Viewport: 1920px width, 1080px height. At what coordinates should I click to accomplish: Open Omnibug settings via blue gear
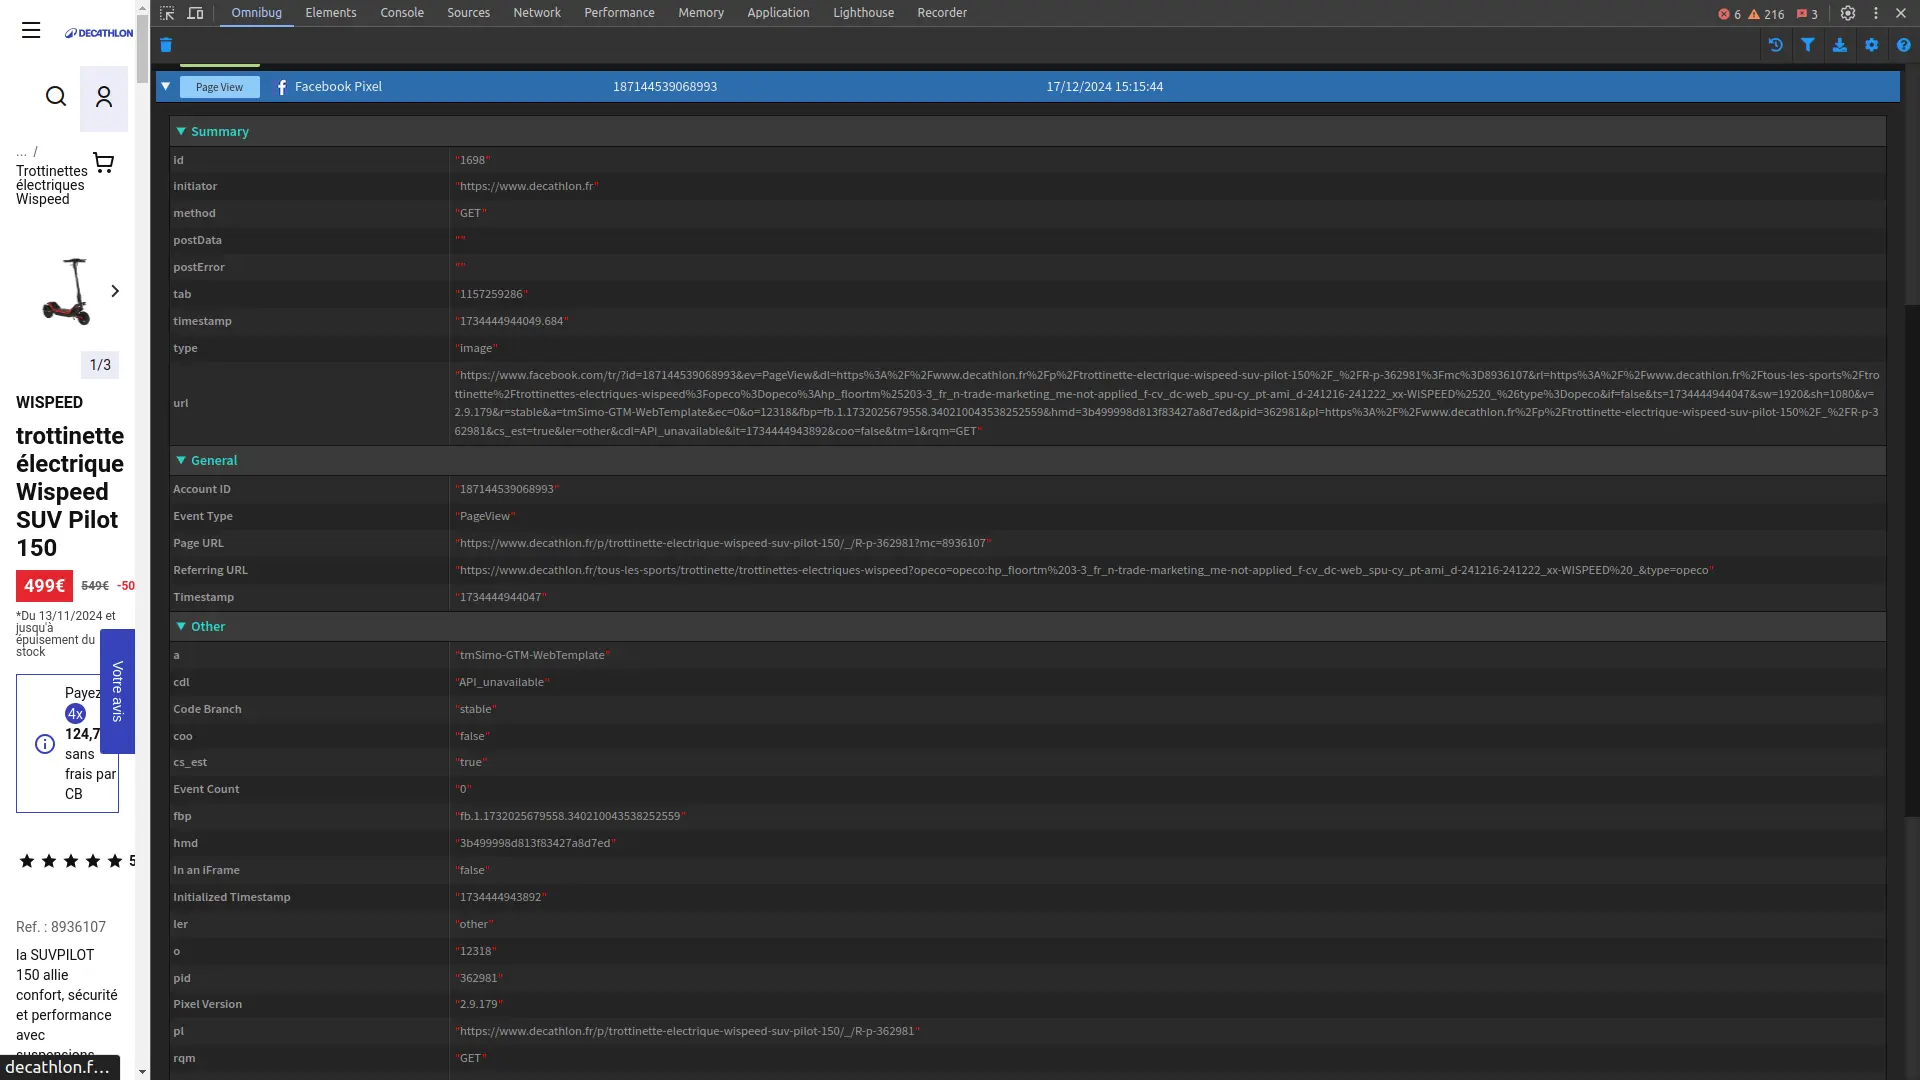tap(1872, 45)
